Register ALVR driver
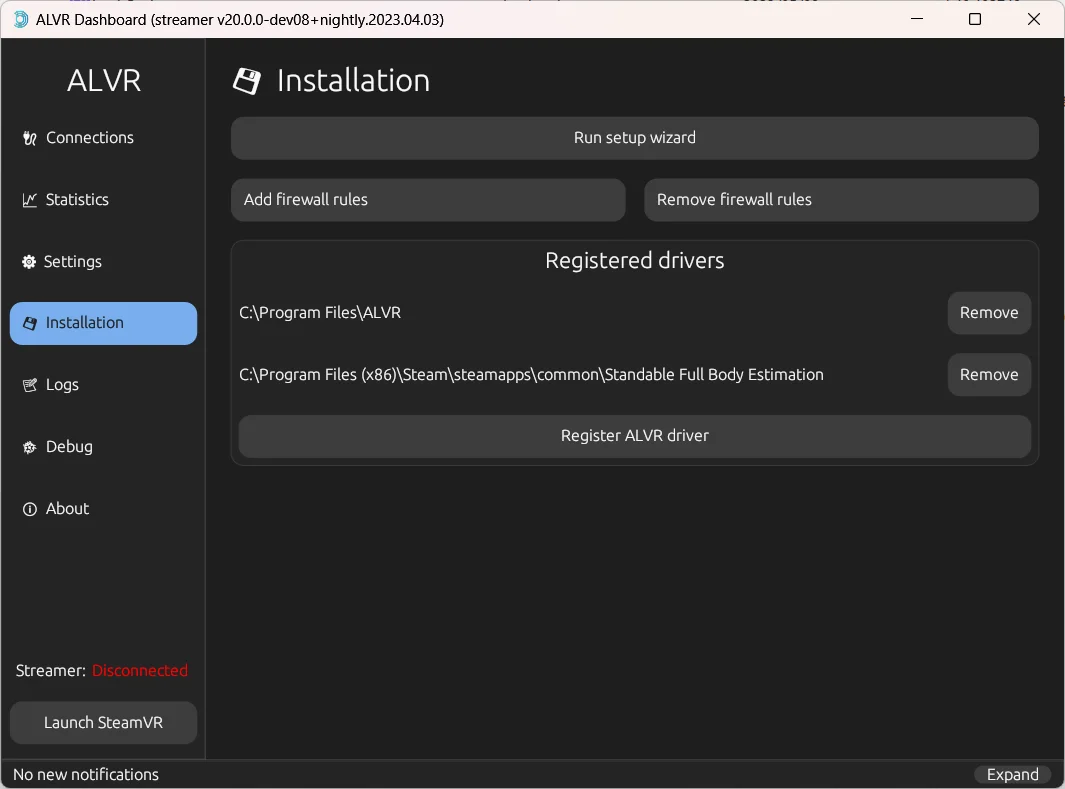Viewport: 1065px width, 789px height. (634, 436)
